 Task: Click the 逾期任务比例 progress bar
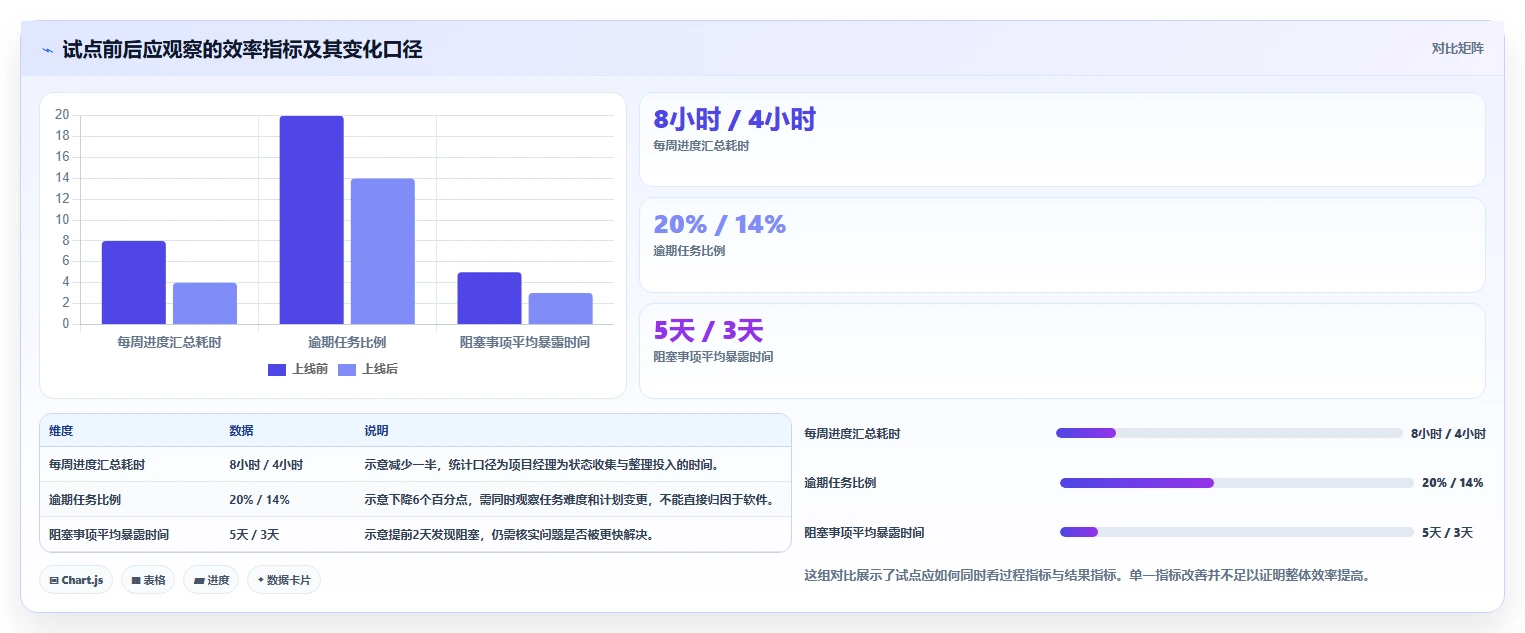coord(1237,483)
